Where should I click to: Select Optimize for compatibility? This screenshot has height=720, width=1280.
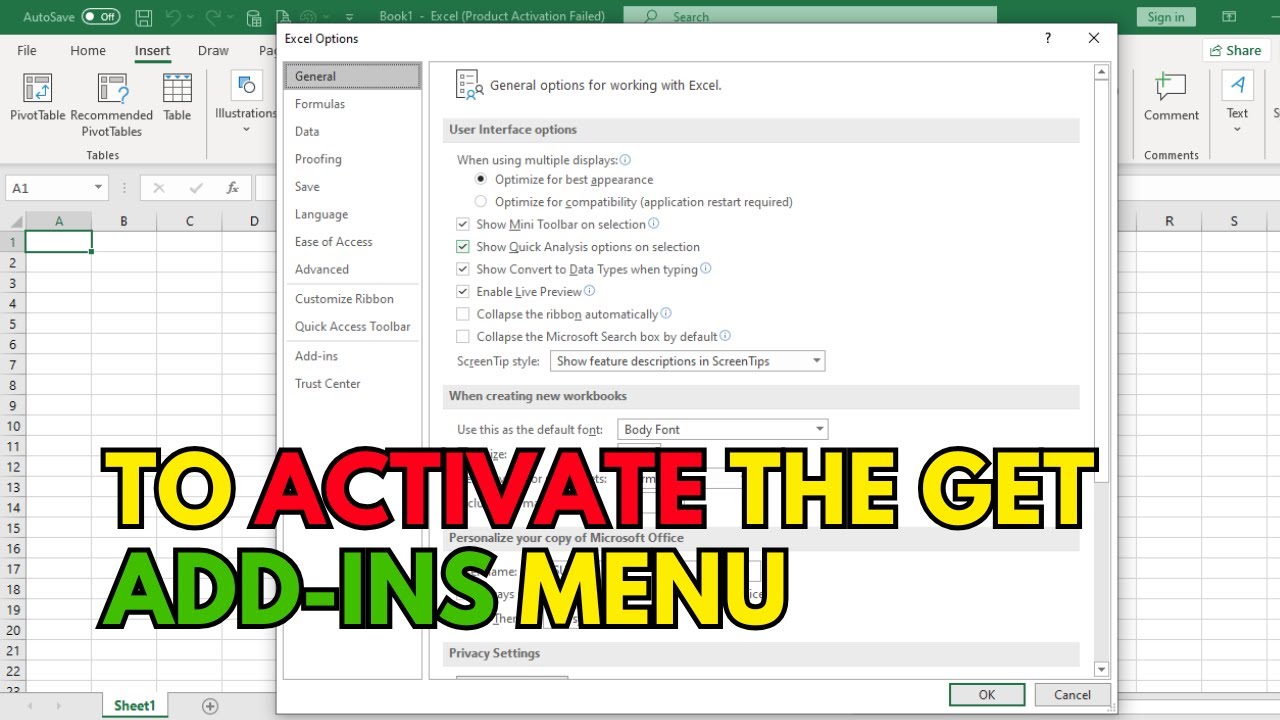tap(481, 202)
